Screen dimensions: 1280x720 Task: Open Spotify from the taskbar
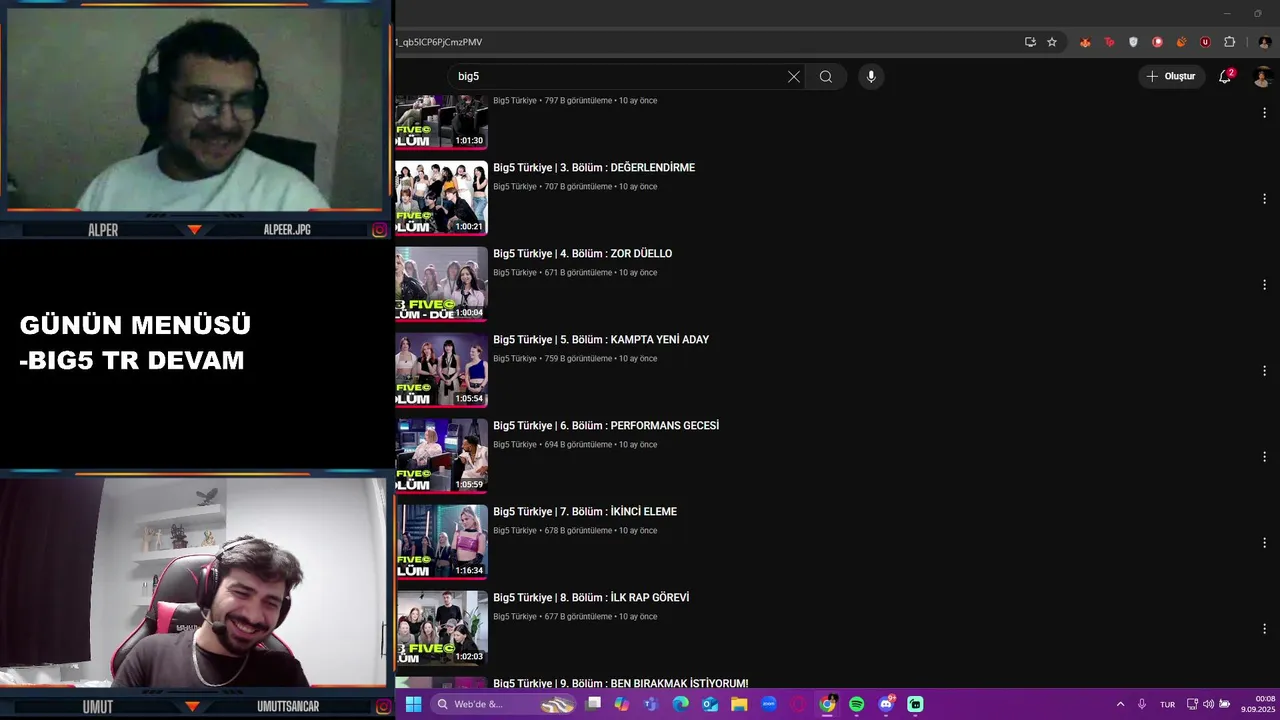pos(857,704)
